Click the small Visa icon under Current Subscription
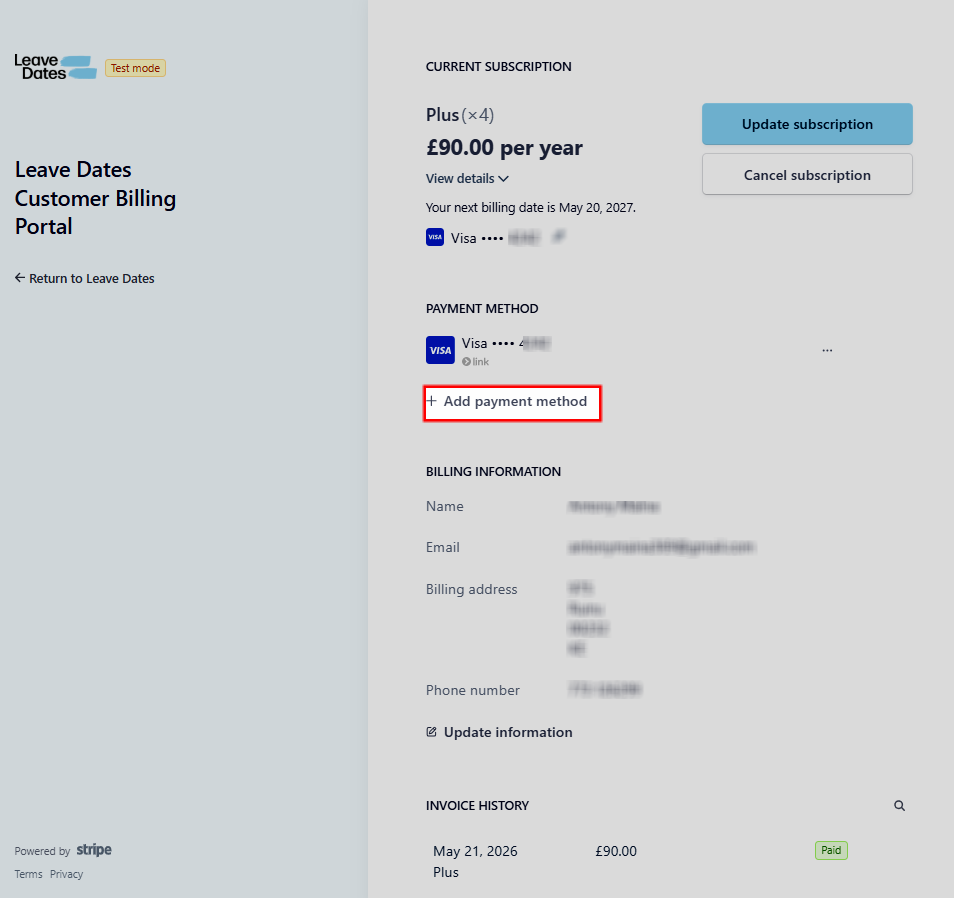Viewport: 954px width, 898px height. click(434, 237)
